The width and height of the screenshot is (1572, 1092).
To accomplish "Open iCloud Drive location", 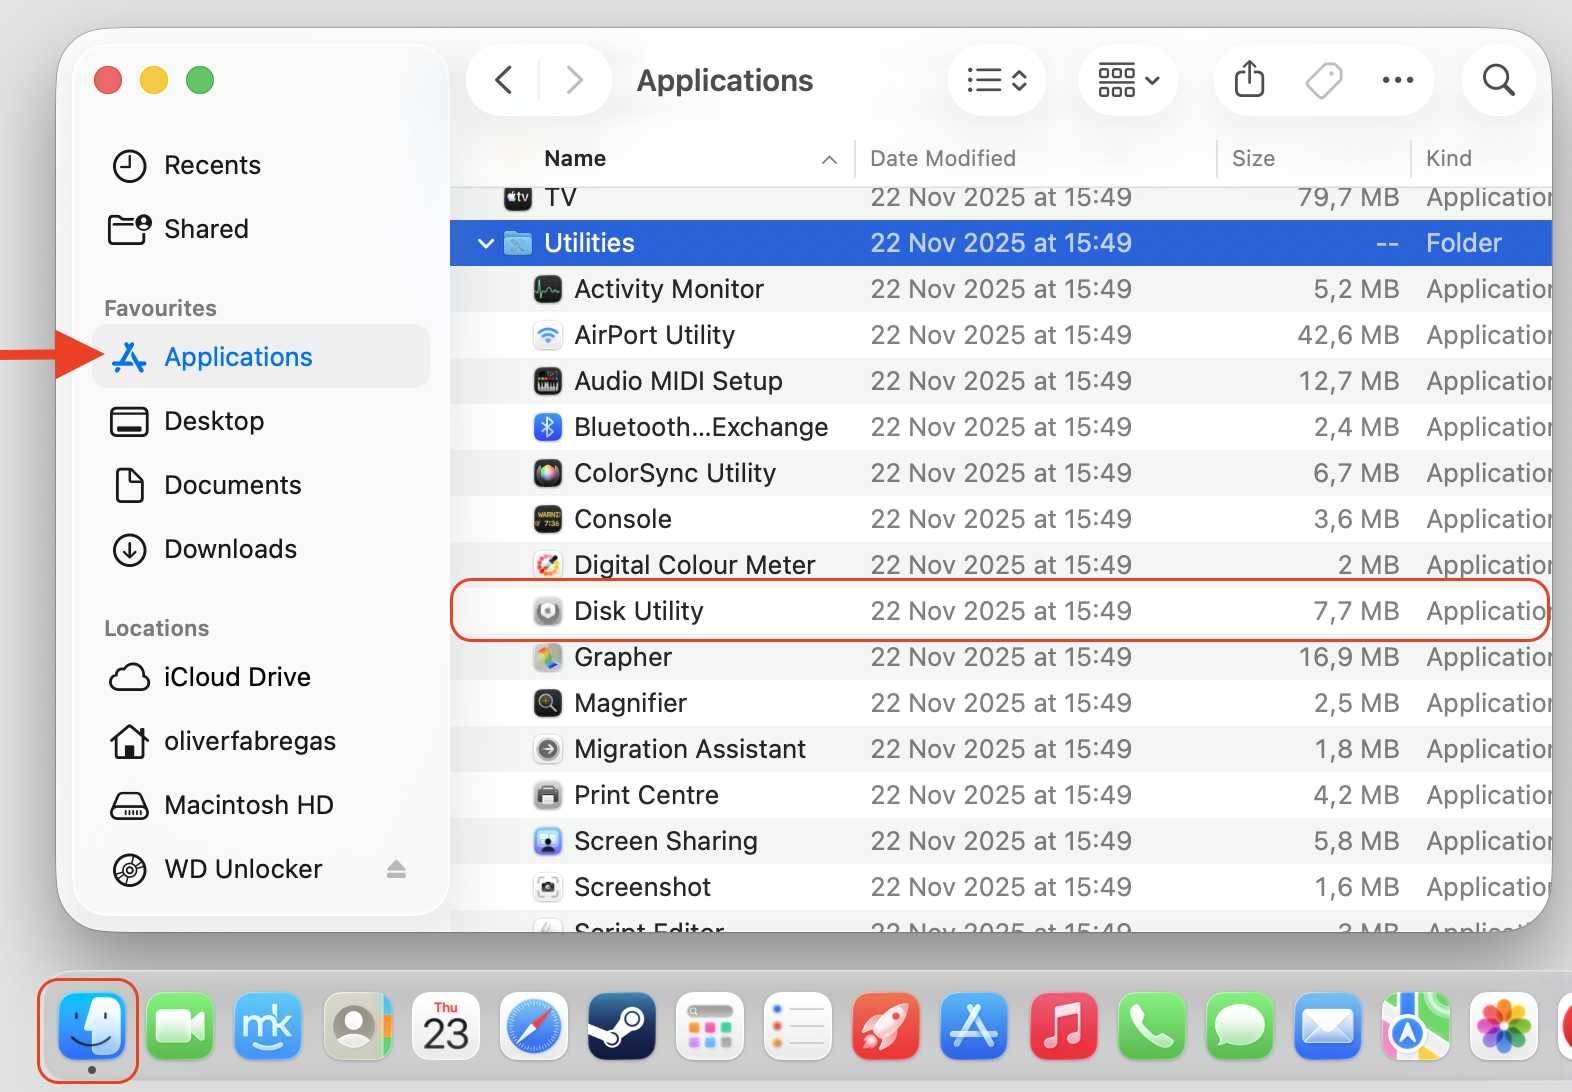I will [262, 677].
